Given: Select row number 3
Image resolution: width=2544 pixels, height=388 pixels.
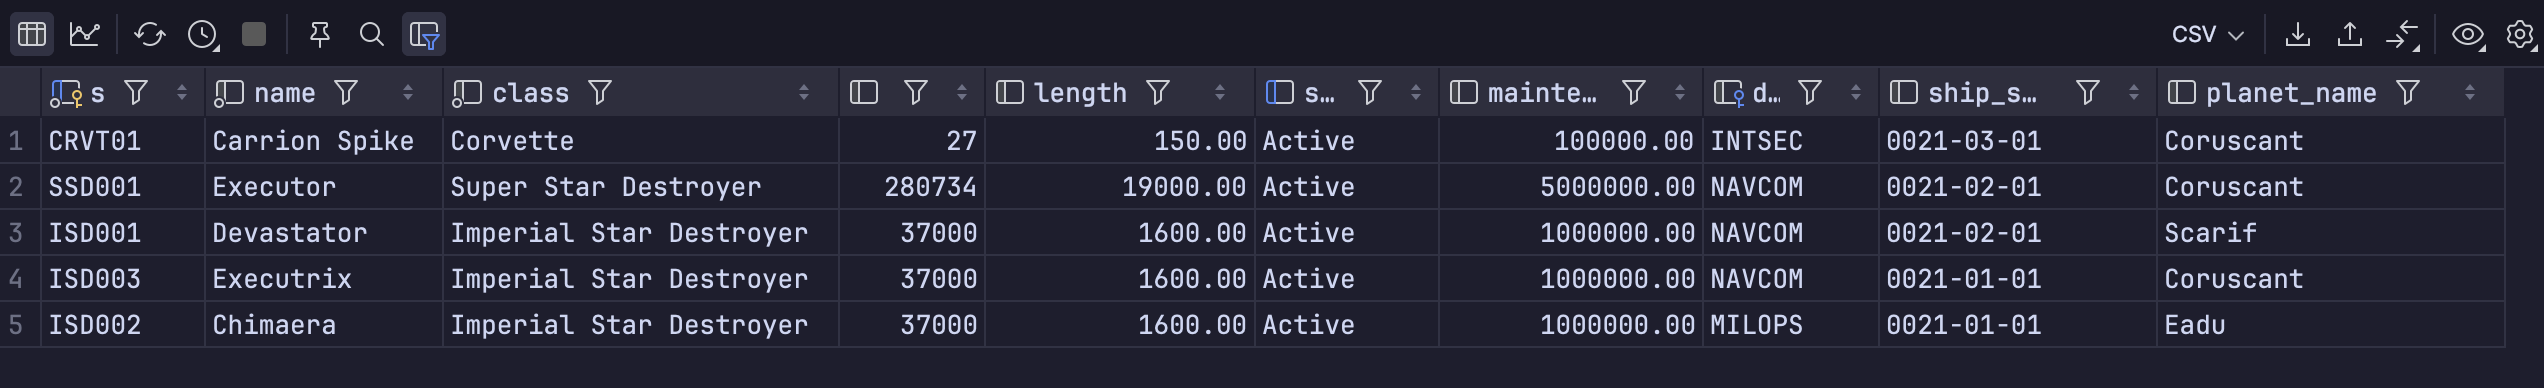Looking at the screenshot, I should (x=17, y=233).
